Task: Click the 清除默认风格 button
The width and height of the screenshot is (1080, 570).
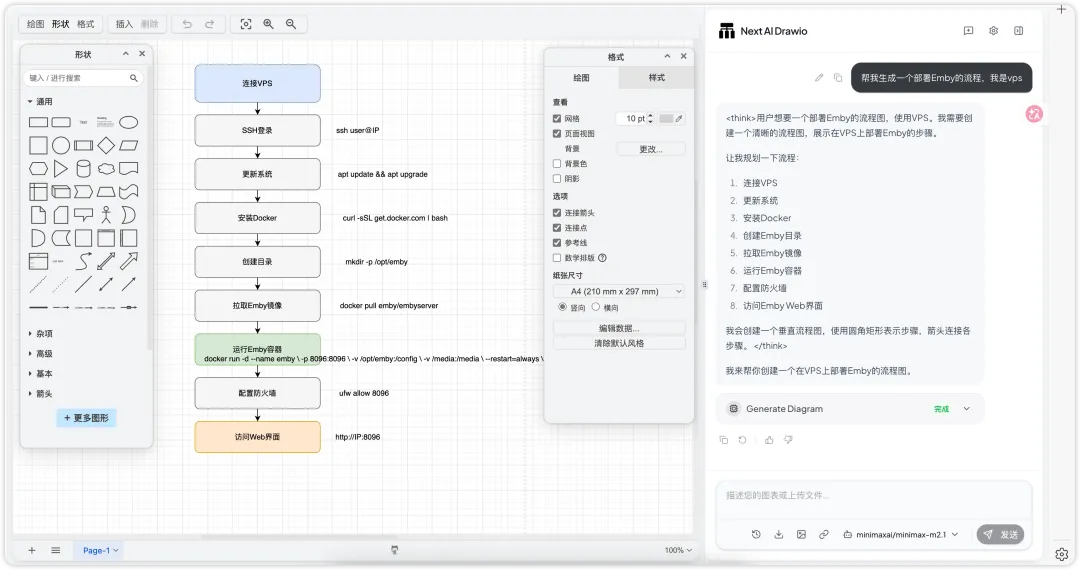Action: click(619, 343)
